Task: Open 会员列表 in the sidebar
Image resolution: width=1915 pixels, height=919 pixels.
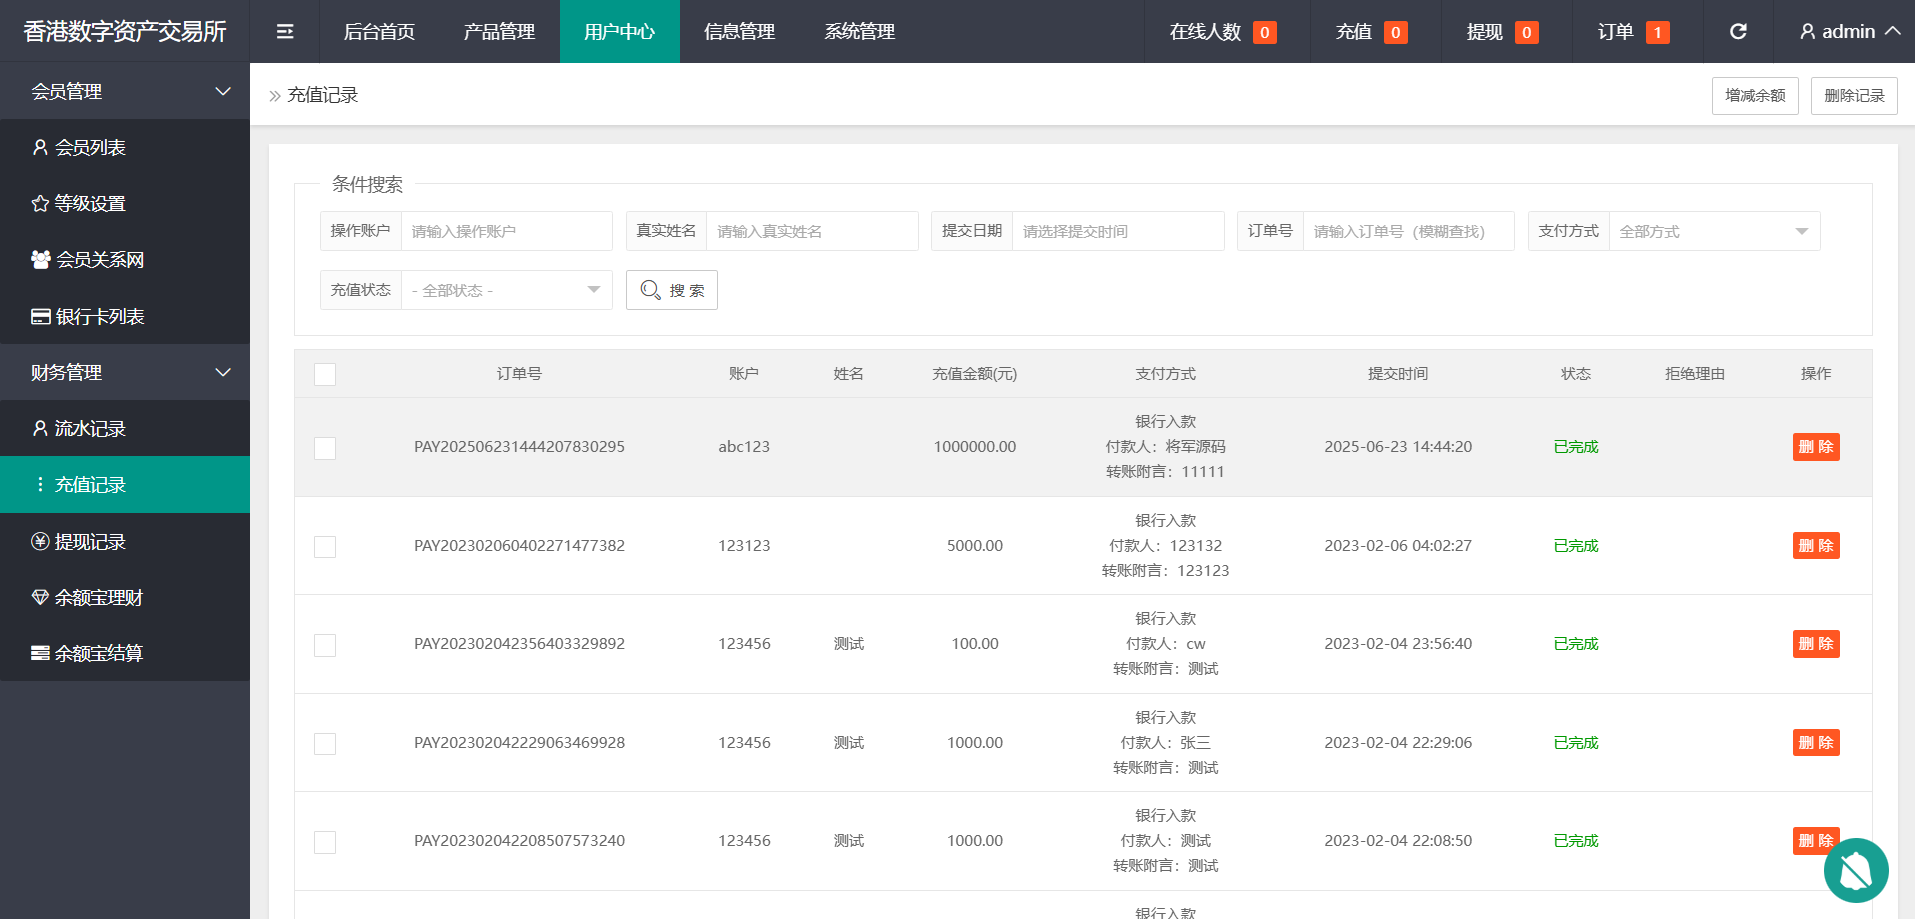Action: (x=125, y=148)
